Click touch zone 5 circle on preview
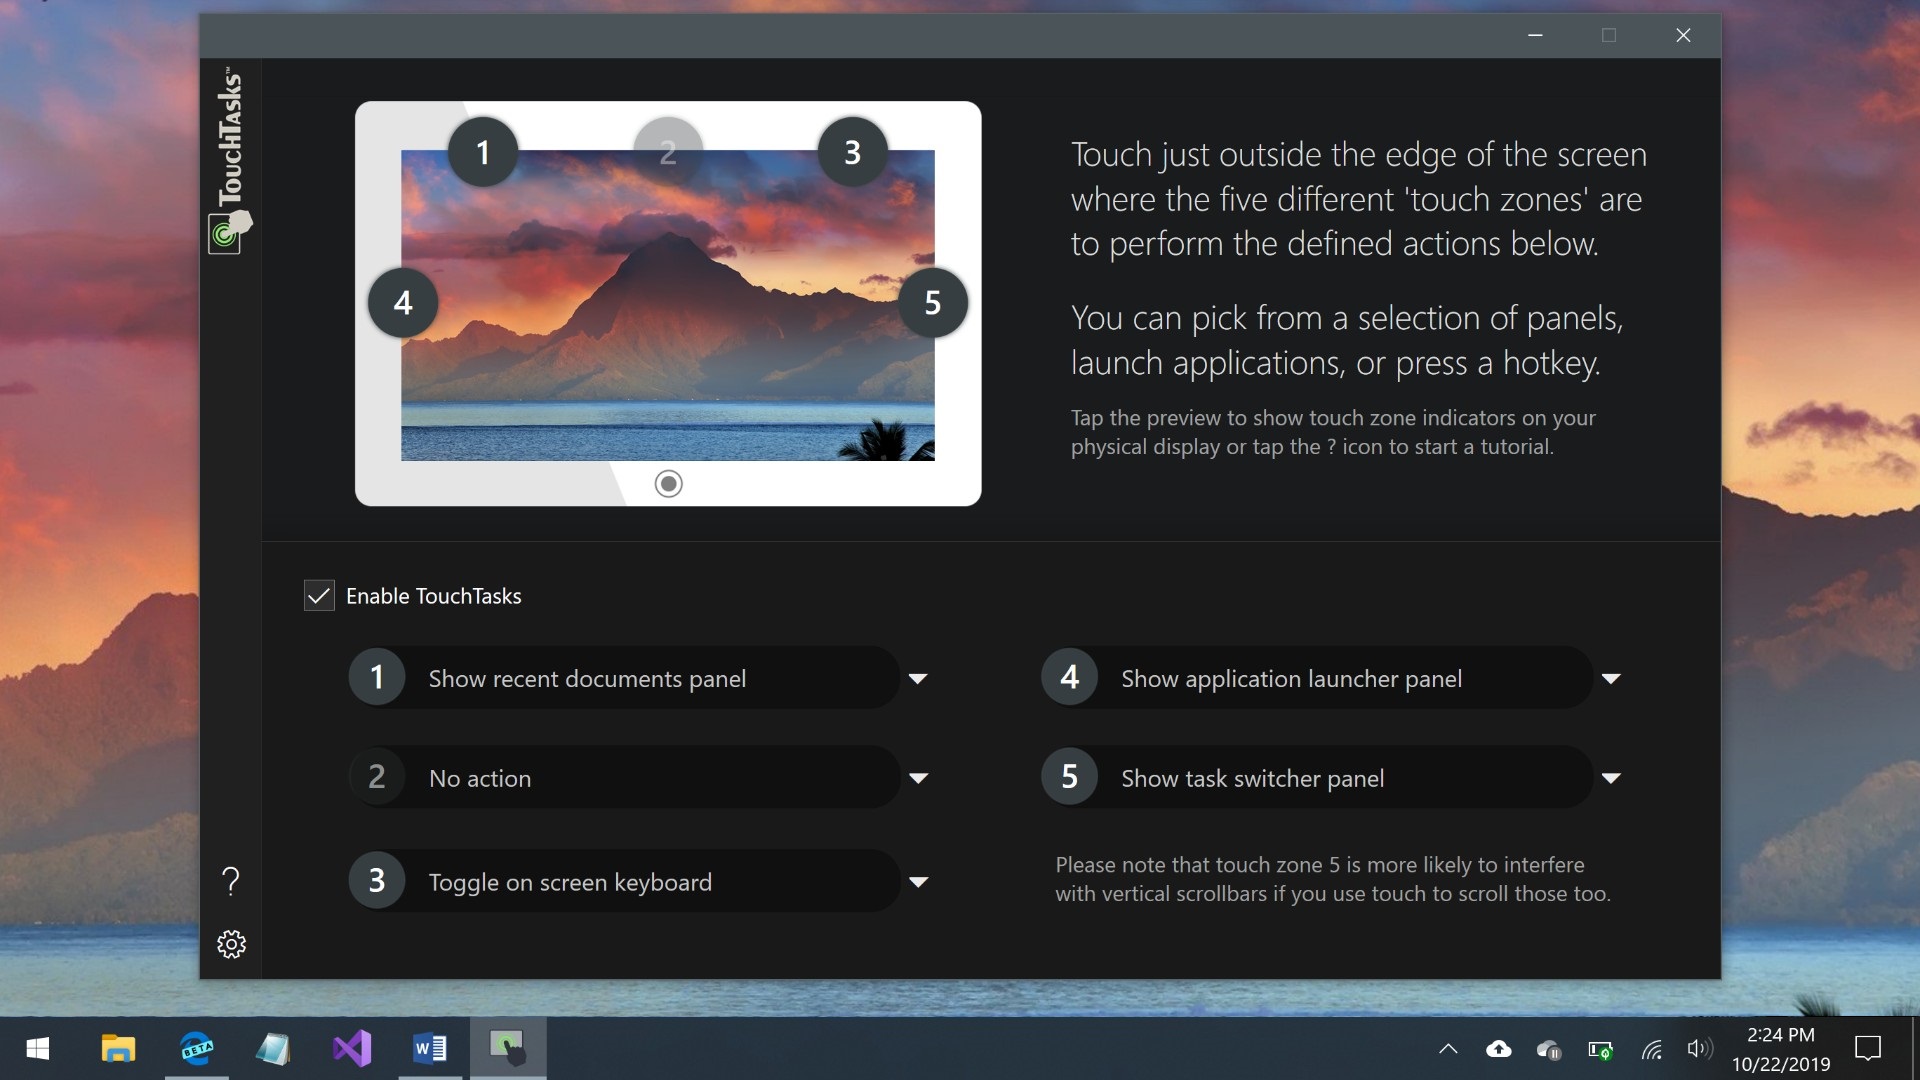 932,302
